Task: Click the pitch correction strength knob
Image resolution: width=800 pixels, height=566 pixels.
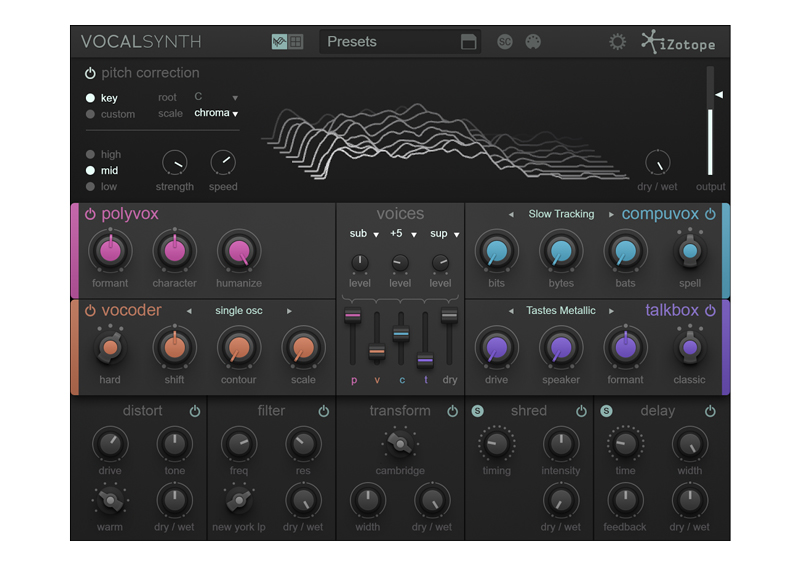Action: tap(174, 163)
